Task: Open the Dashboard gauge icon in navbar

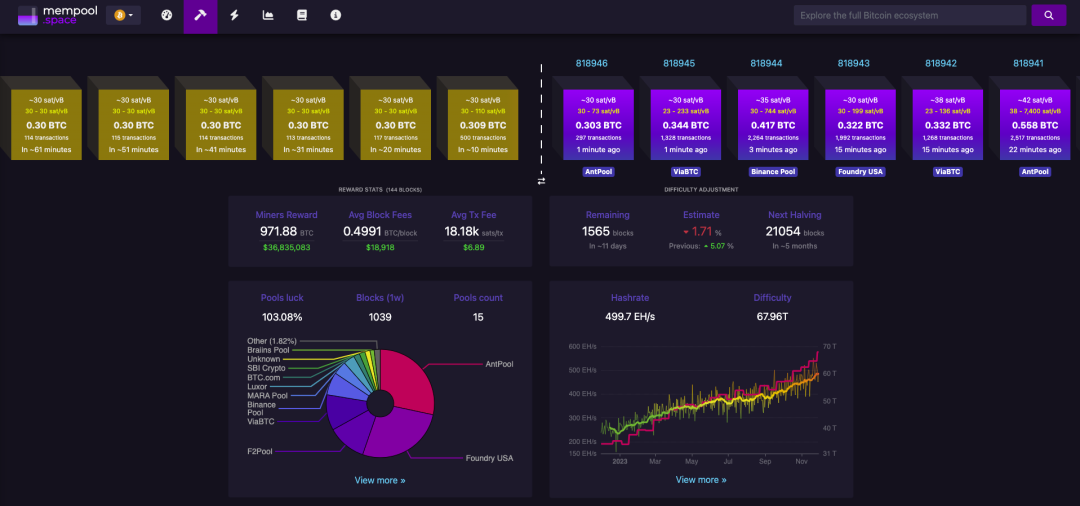Action: pyautogui.click(x=166, y=16)
